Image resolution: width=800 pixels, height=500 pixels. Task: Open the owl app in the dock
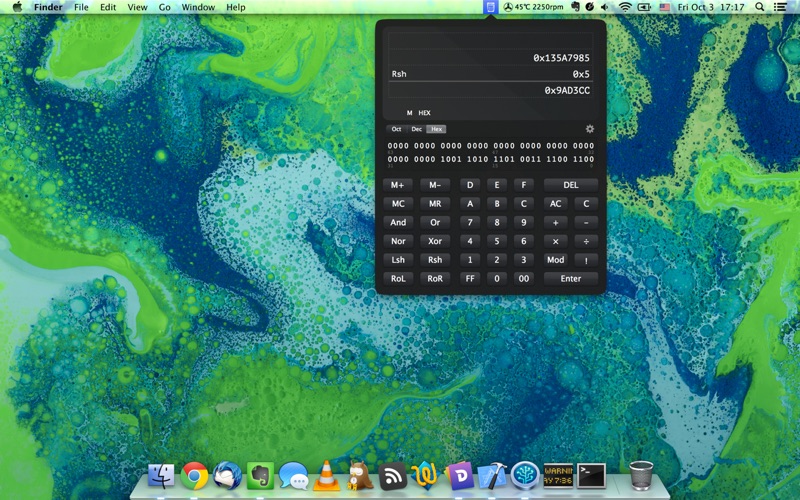(x=359, y=476)
